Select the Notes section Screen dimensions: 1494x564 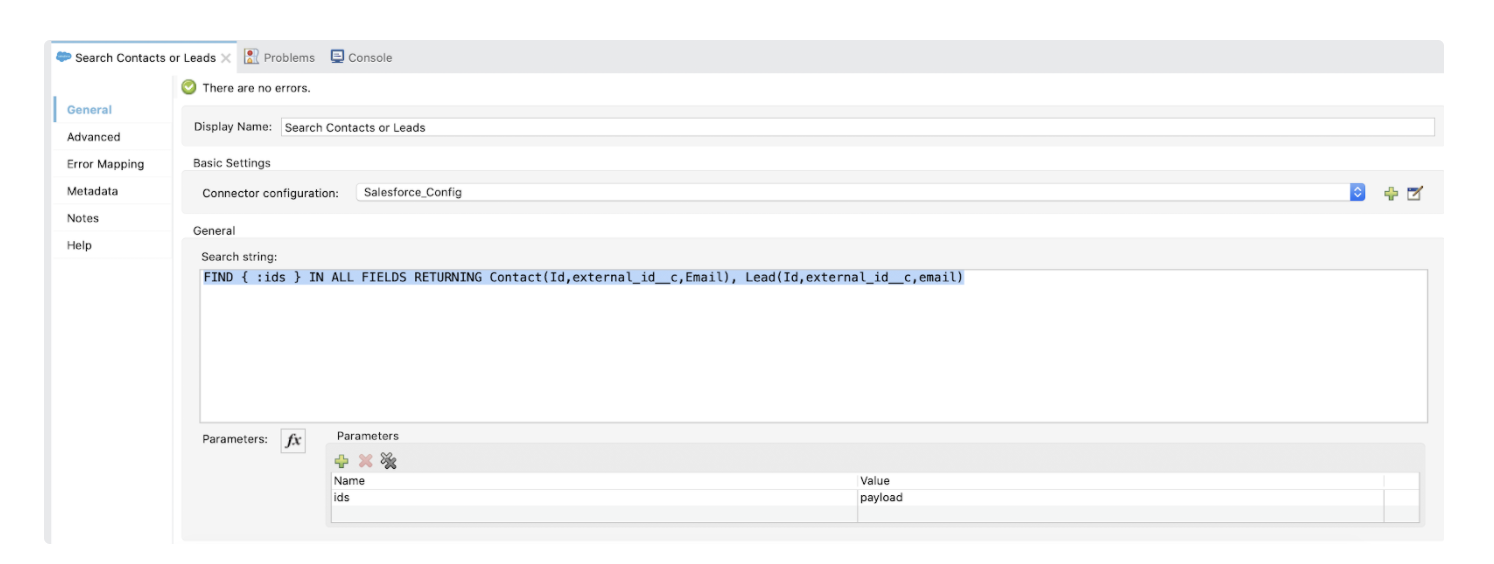[x=83, y=218]
